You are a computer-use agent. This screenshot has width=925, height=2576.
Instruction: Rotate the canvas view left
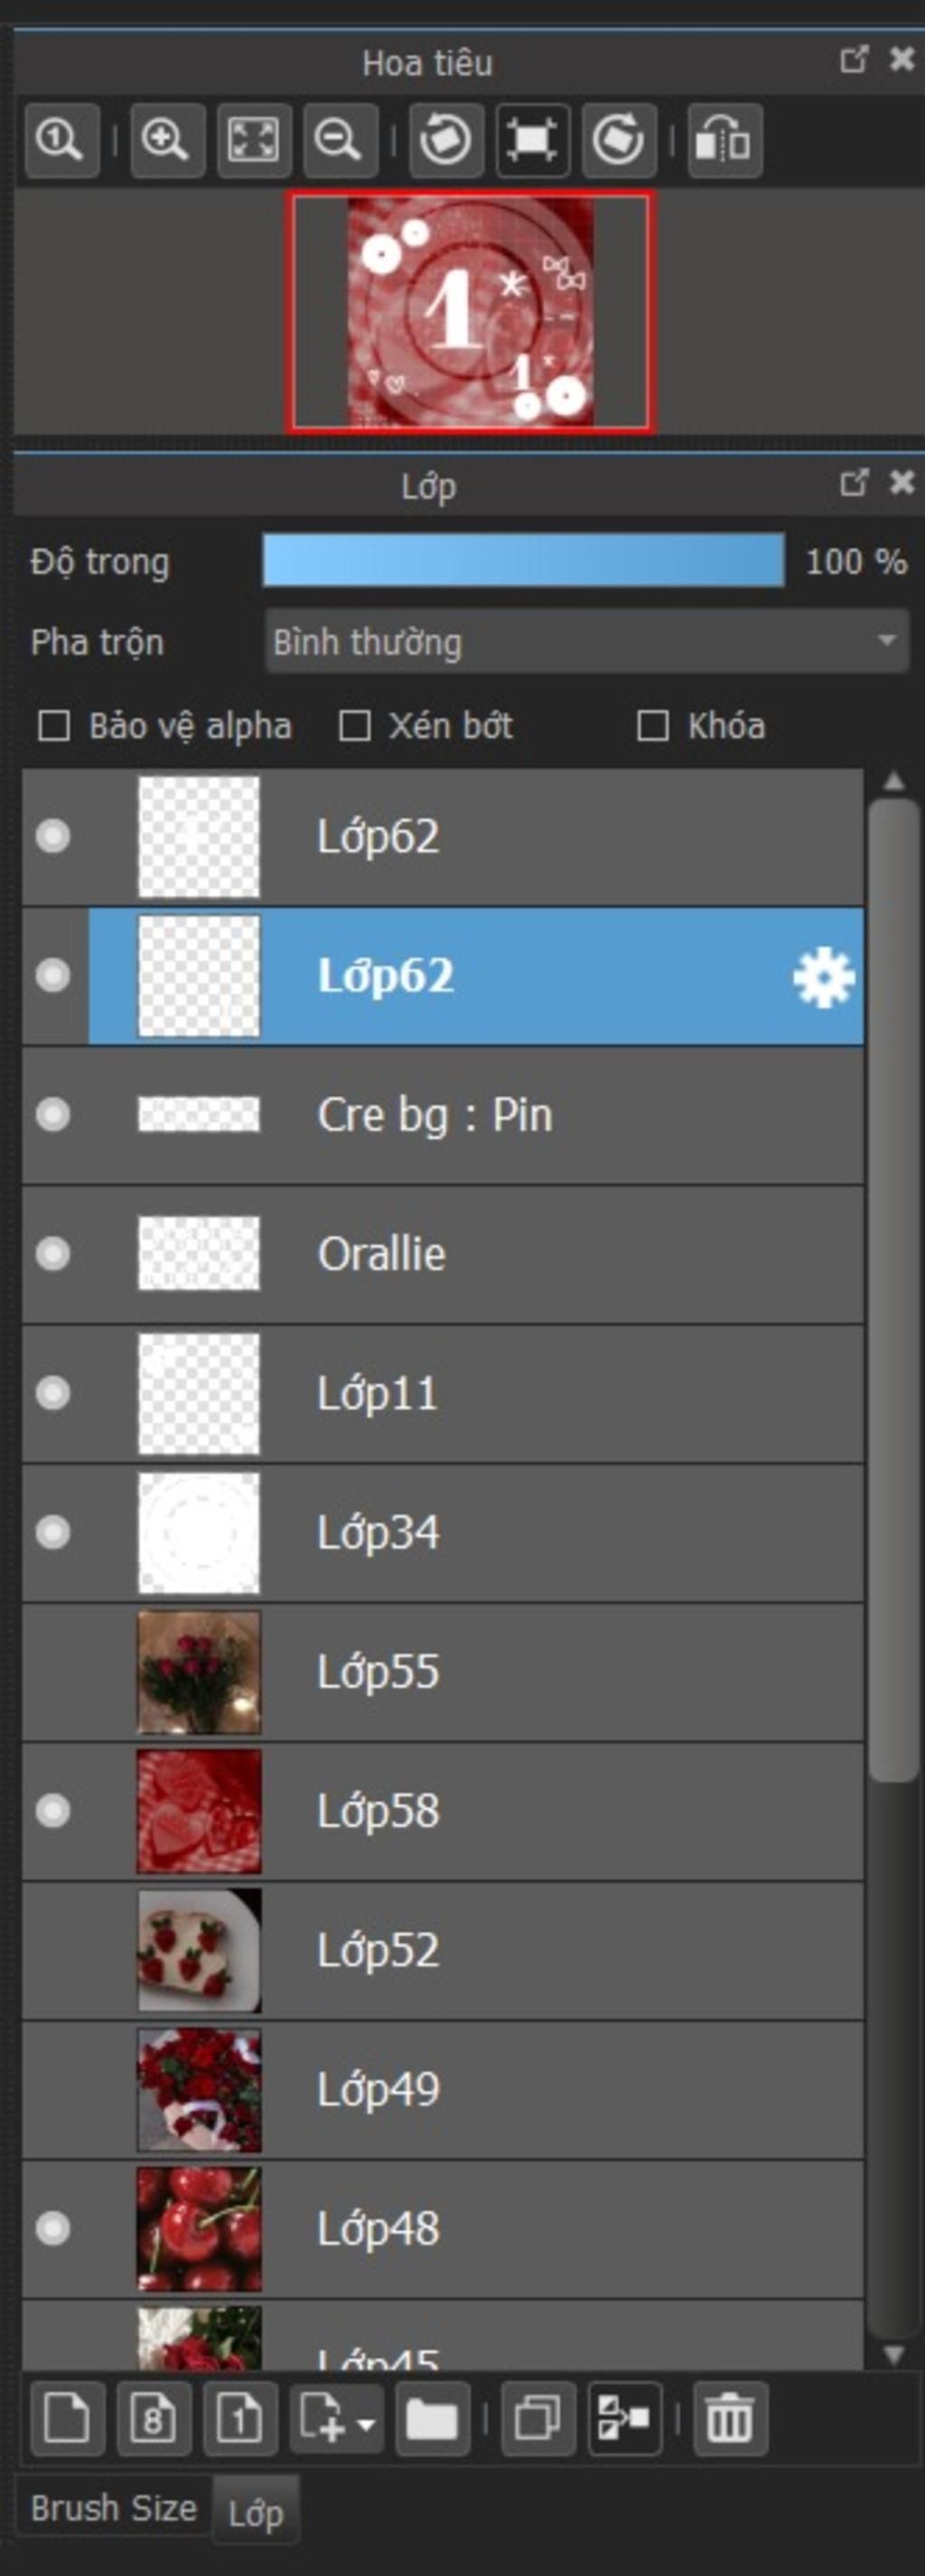(x=446, y=140)
